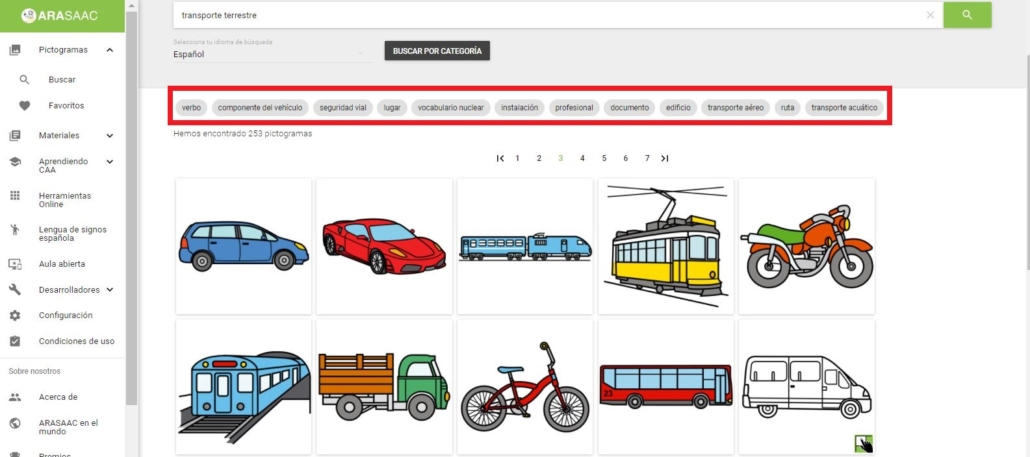The width and height of the screenshot is (1030, 457).
Task: Open Aula abierta menu item
Action: coord(62,264)
